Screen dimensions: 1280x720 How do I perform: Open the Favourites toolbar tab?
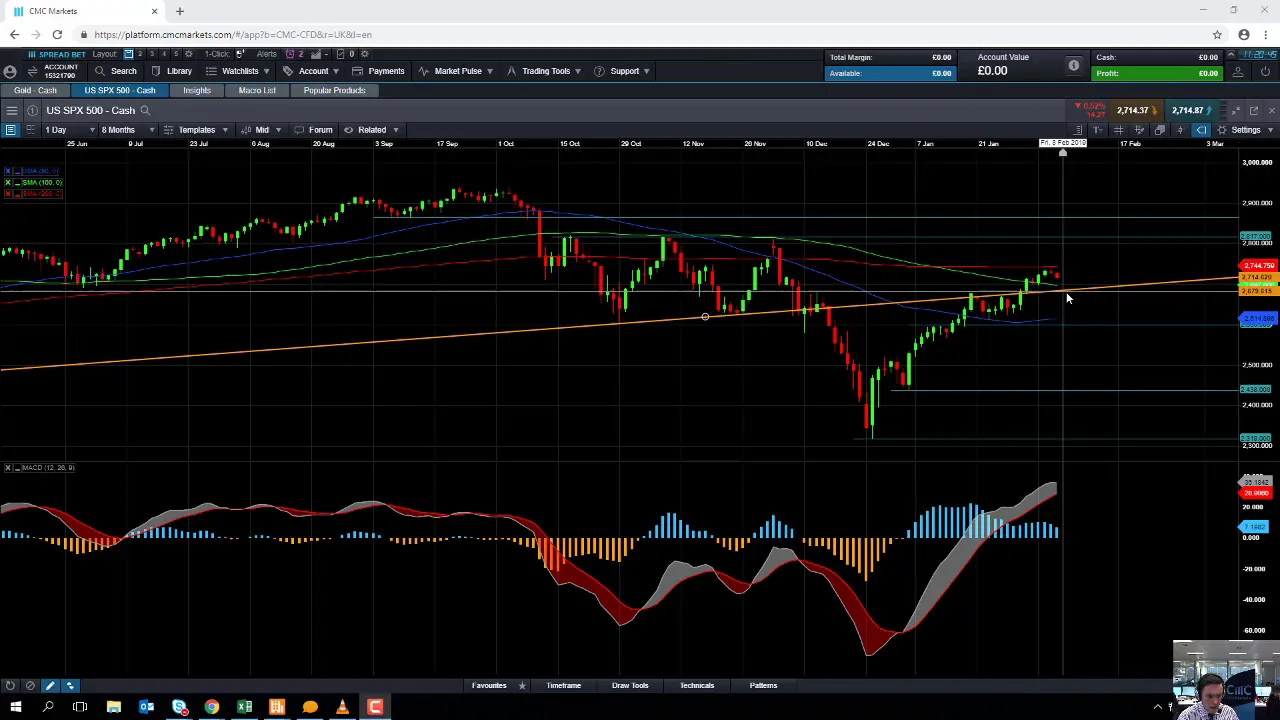click(489, 685)
